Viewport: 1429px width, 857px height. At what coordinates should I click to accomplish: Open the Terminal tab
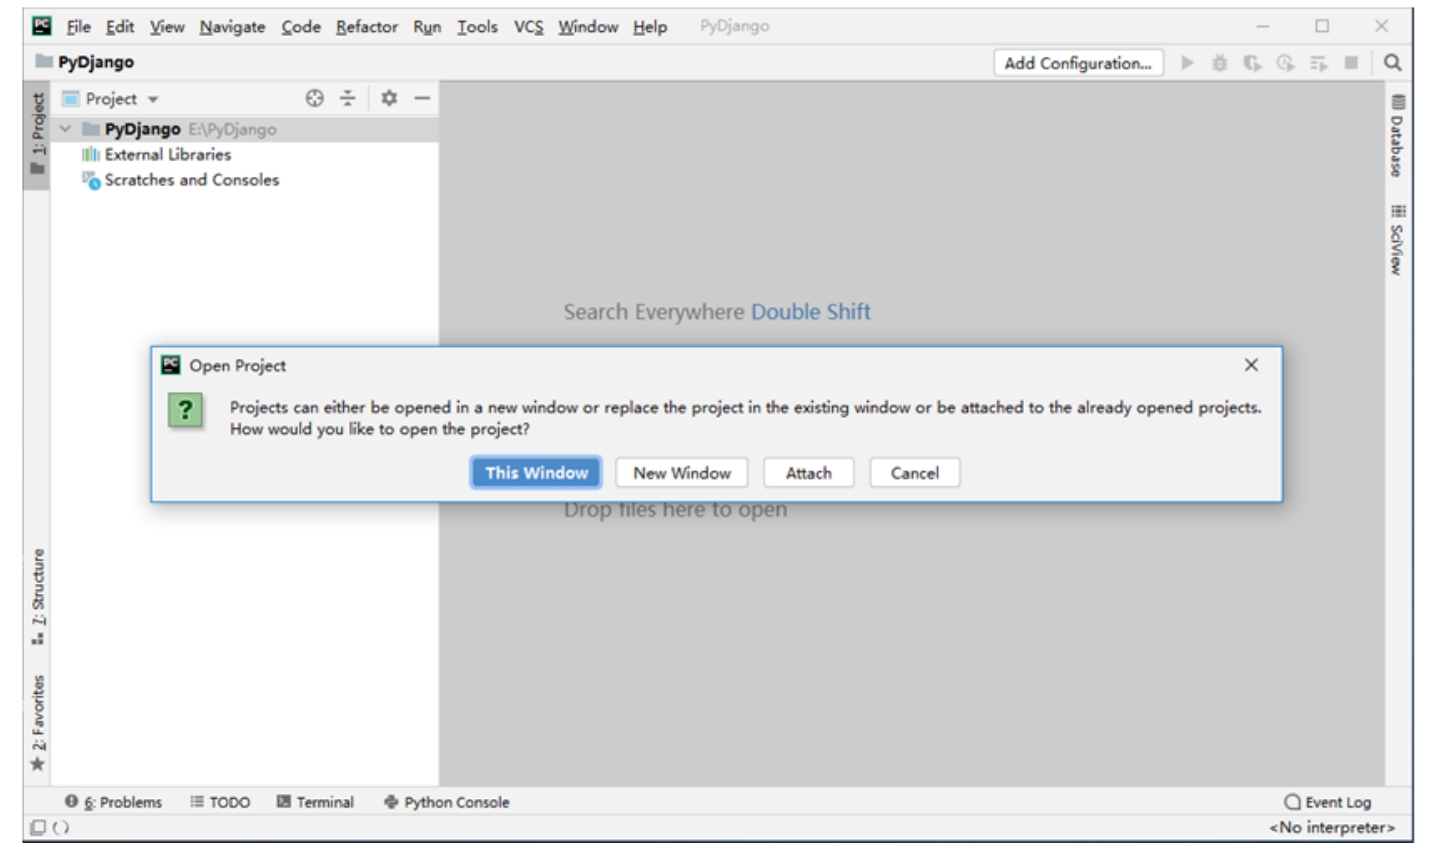coord(315,802)
